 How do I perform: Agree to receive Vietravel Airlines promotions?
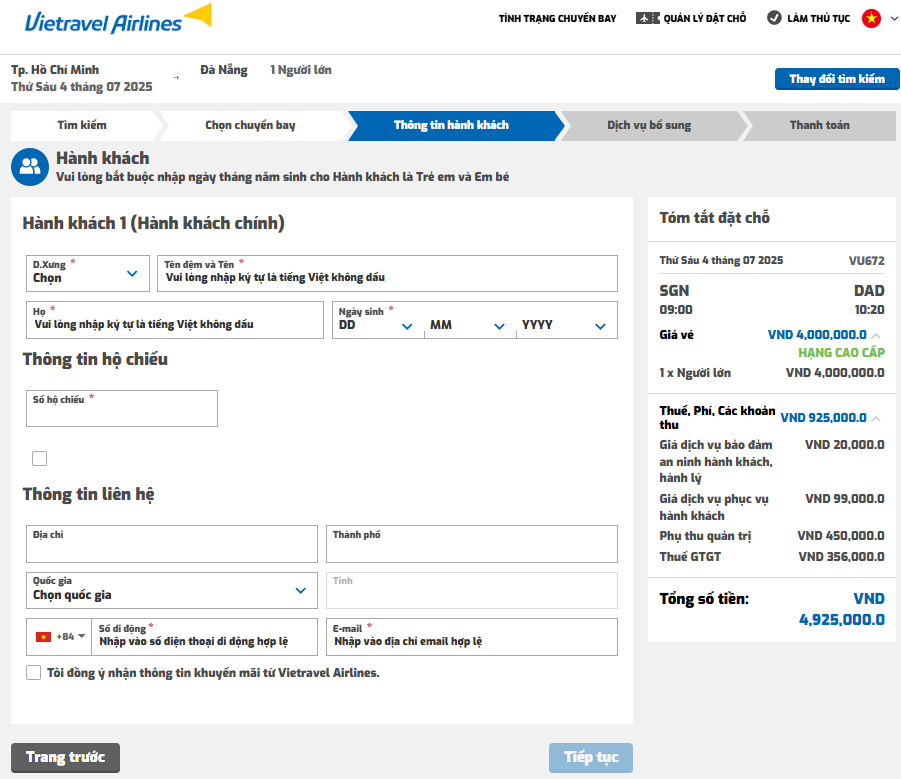[33, 673]
